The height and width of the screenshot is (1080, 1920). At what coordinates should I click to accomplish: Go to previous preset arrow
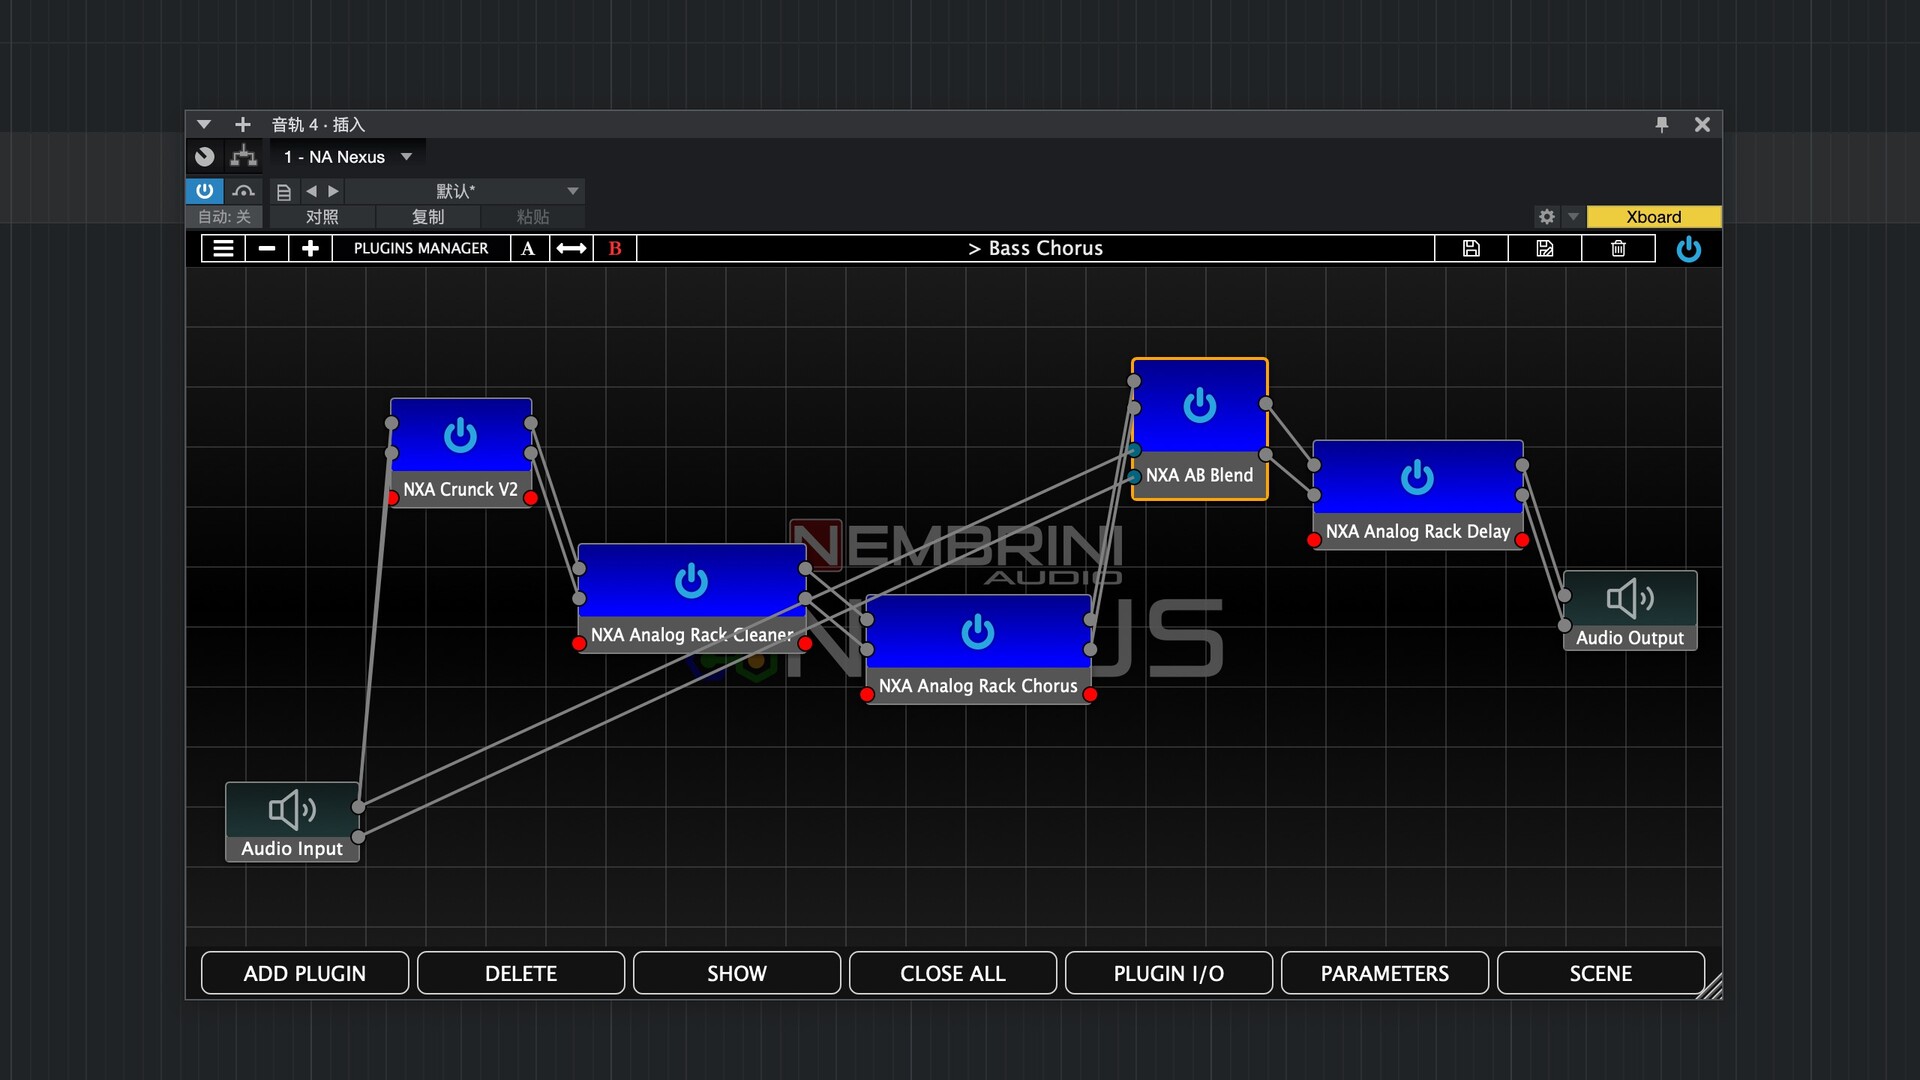[311, 191]
